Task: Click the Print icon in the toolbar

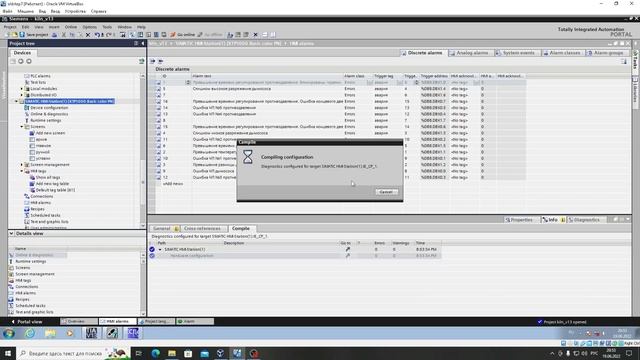Action: [x=55, y=35]
